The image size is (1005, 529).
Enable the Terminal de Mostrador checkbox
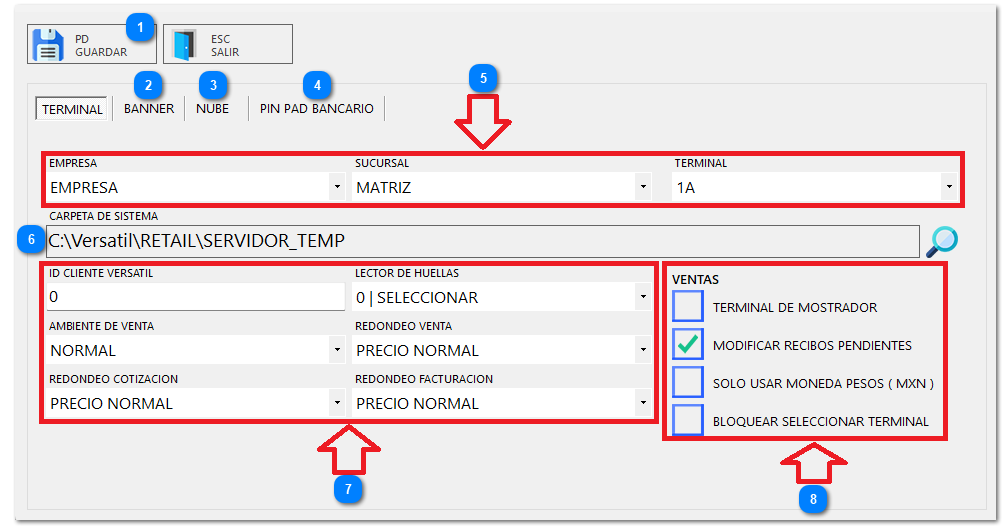click(688, 307)
